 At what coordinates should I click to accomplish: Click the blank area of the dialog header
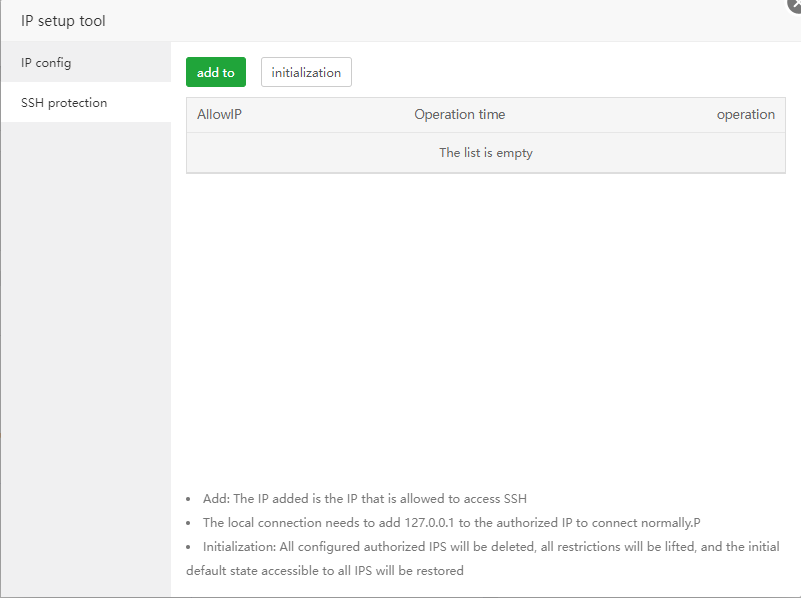pyautogui.click(x=450, y=21)
